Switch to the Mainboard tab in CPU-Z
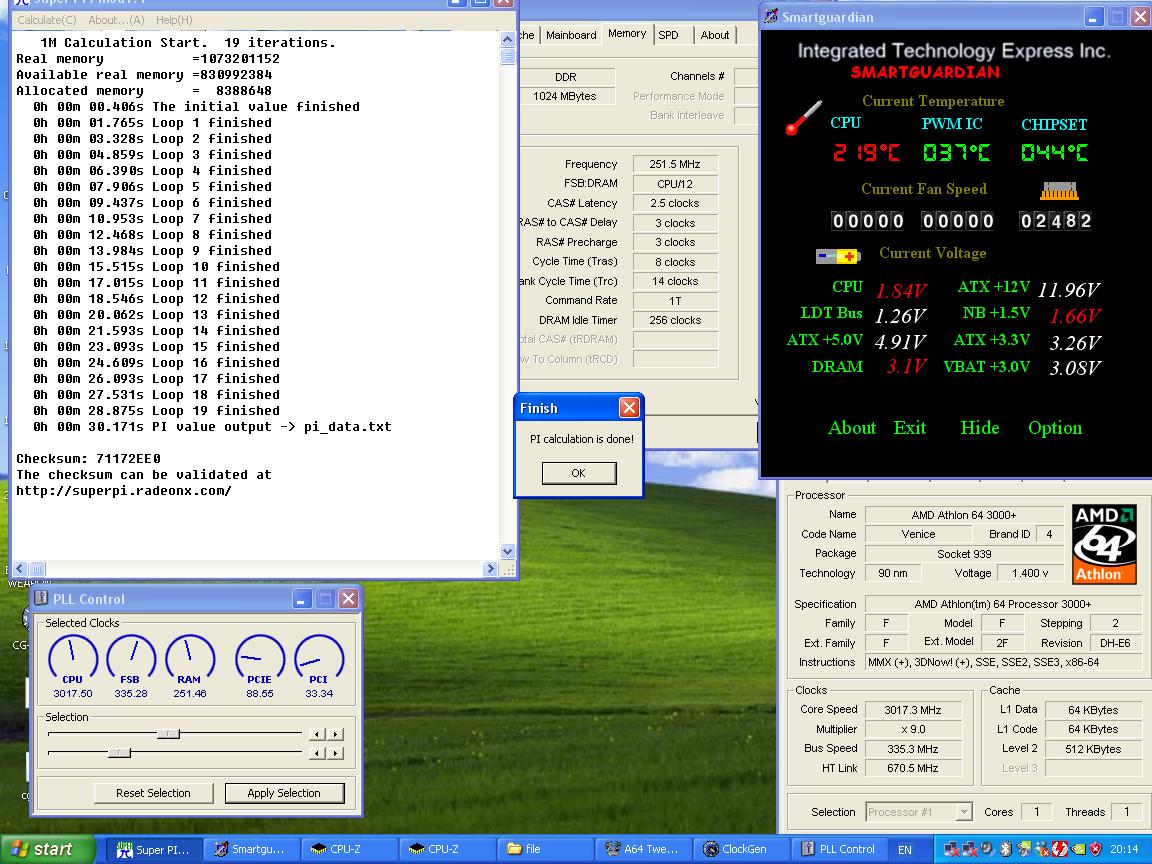The image size is (1152, 864). pyautogui.click(x=571, y=35)
